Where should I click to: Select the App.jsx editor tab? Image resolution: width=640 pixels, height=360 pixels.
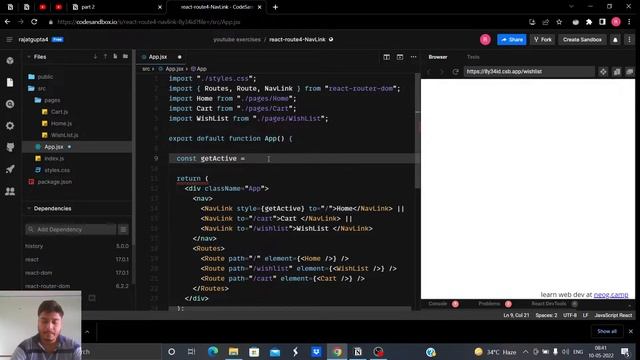click(158, 57)
